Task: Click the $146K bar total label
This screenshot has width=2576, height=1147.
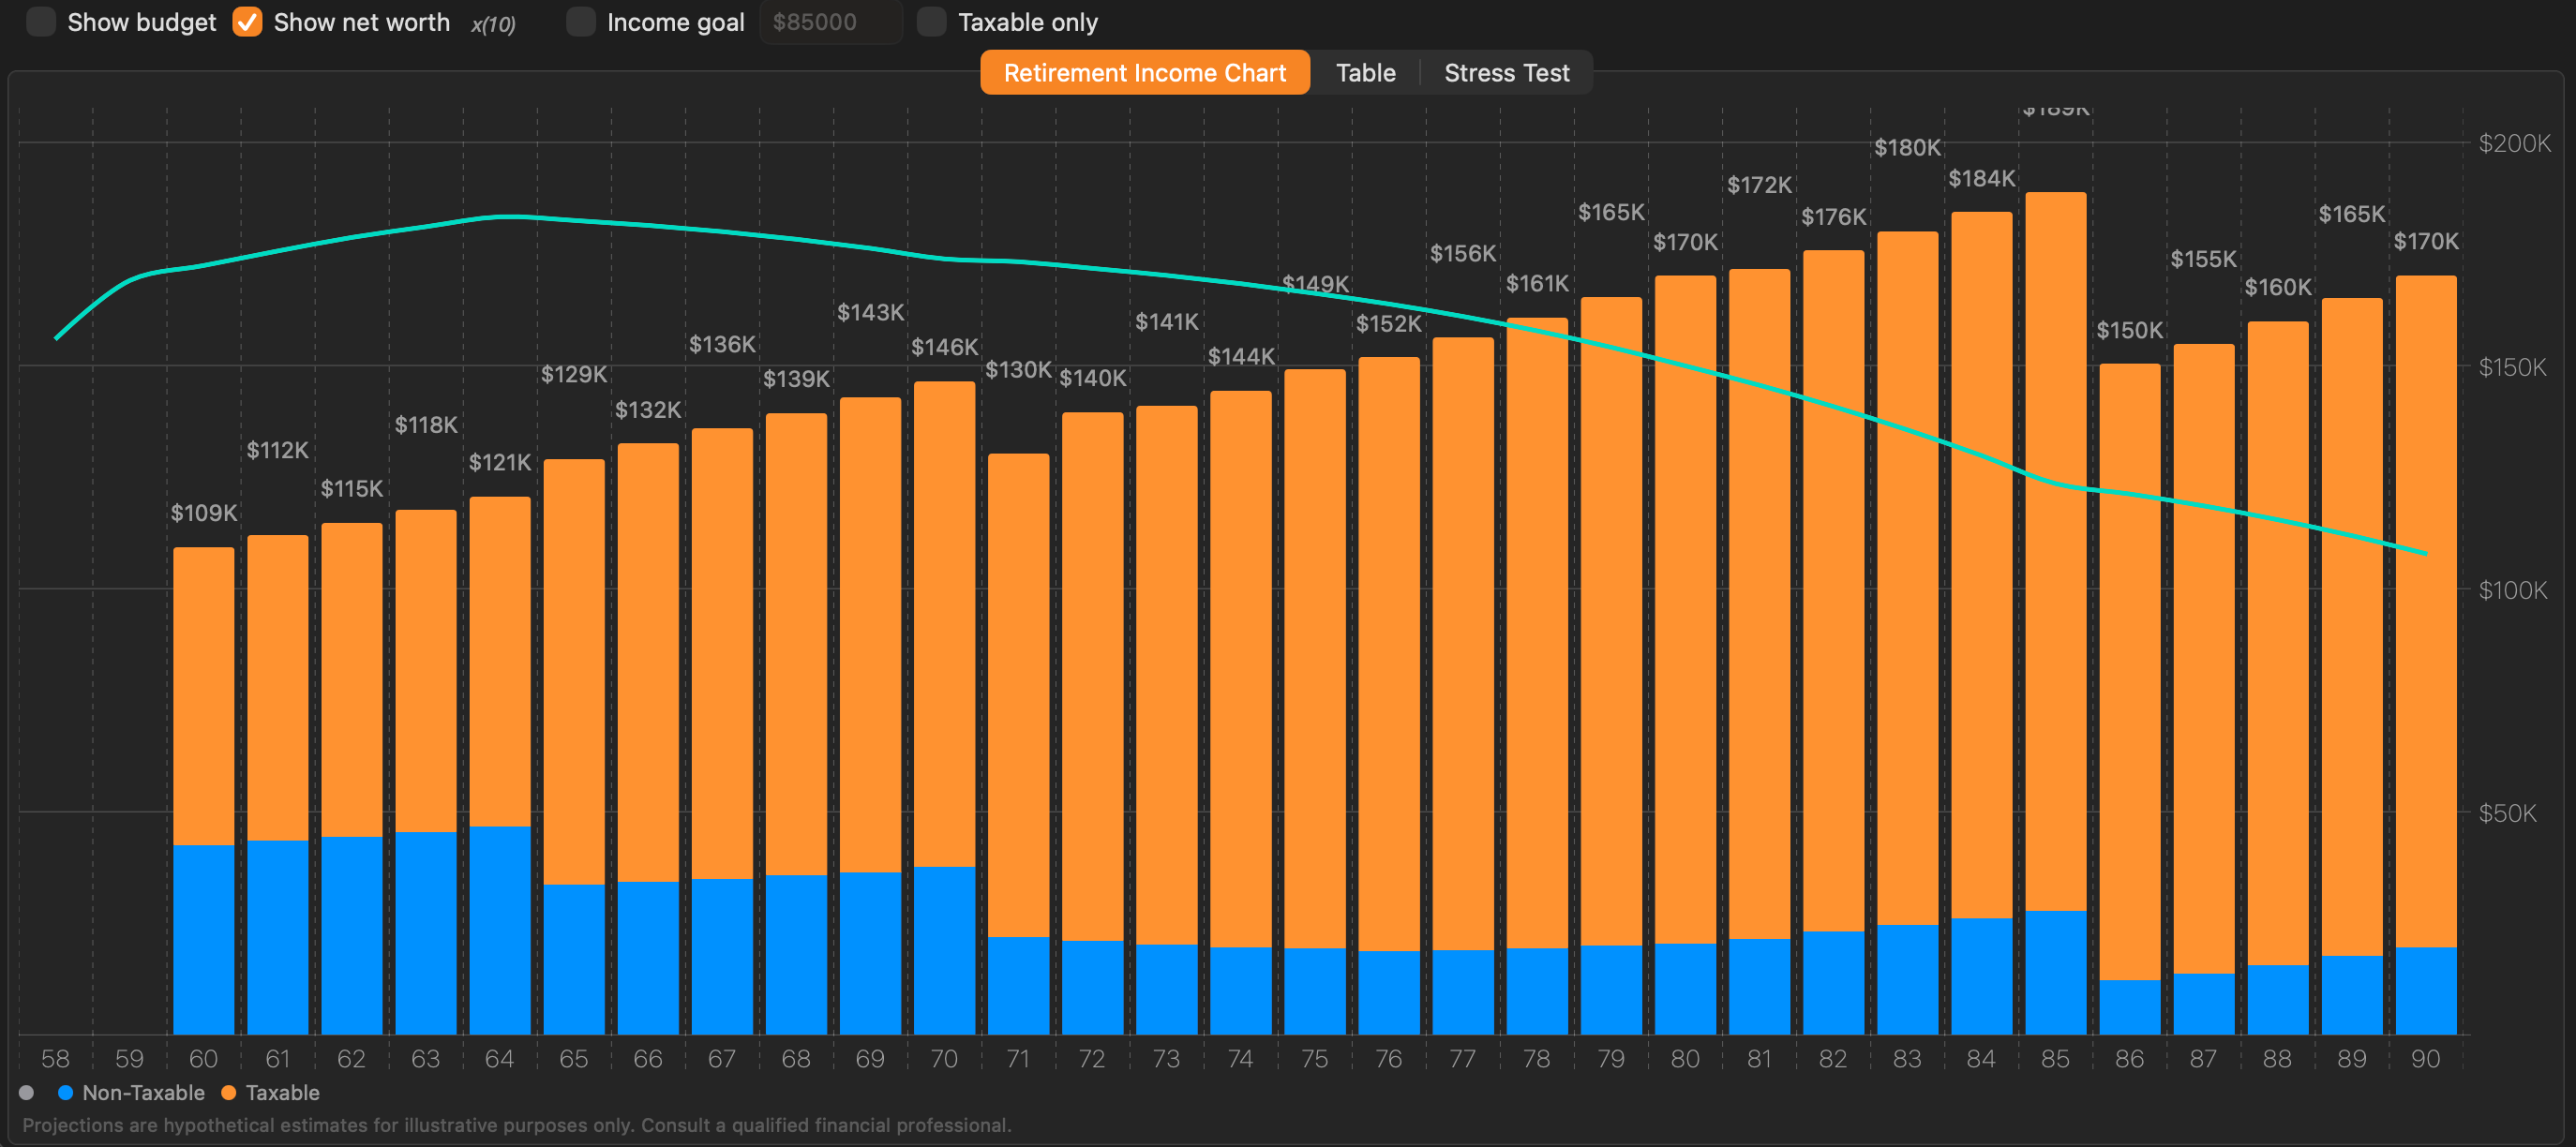Action: (944, 347)
